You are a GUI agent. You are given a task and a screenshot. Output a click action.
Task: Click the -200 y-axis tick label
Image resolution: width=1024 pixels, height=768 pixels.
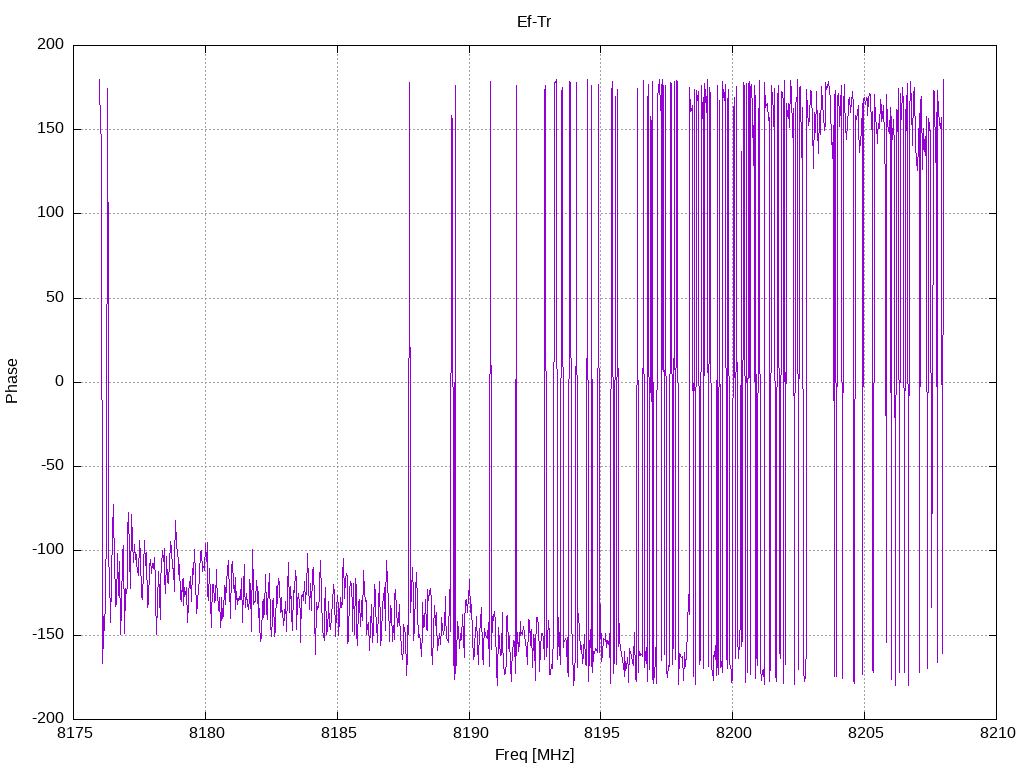48,718
